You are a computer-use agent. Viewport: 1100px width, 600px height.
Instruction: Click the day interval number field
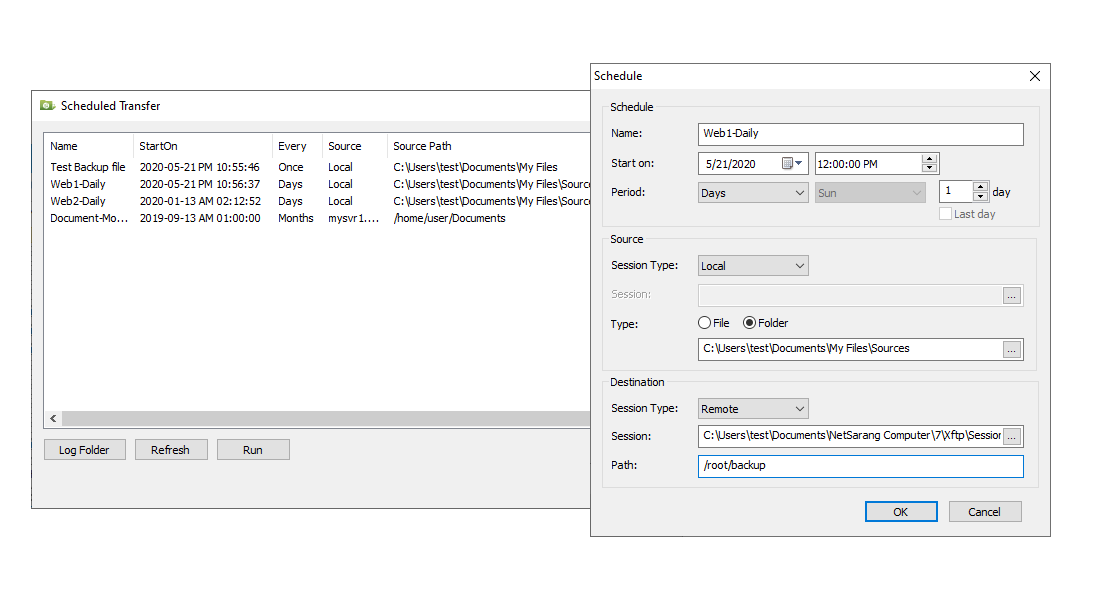pos(956,192)
